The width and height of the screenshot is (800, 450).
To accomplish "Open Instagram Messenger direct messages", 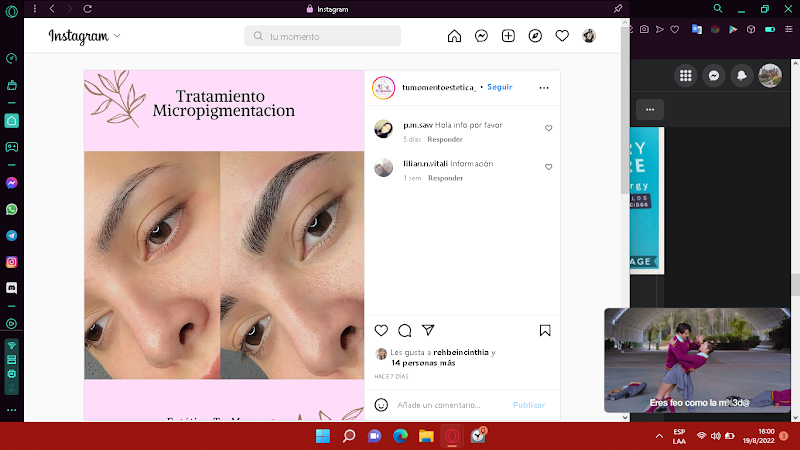I will [x=481, y=36].
